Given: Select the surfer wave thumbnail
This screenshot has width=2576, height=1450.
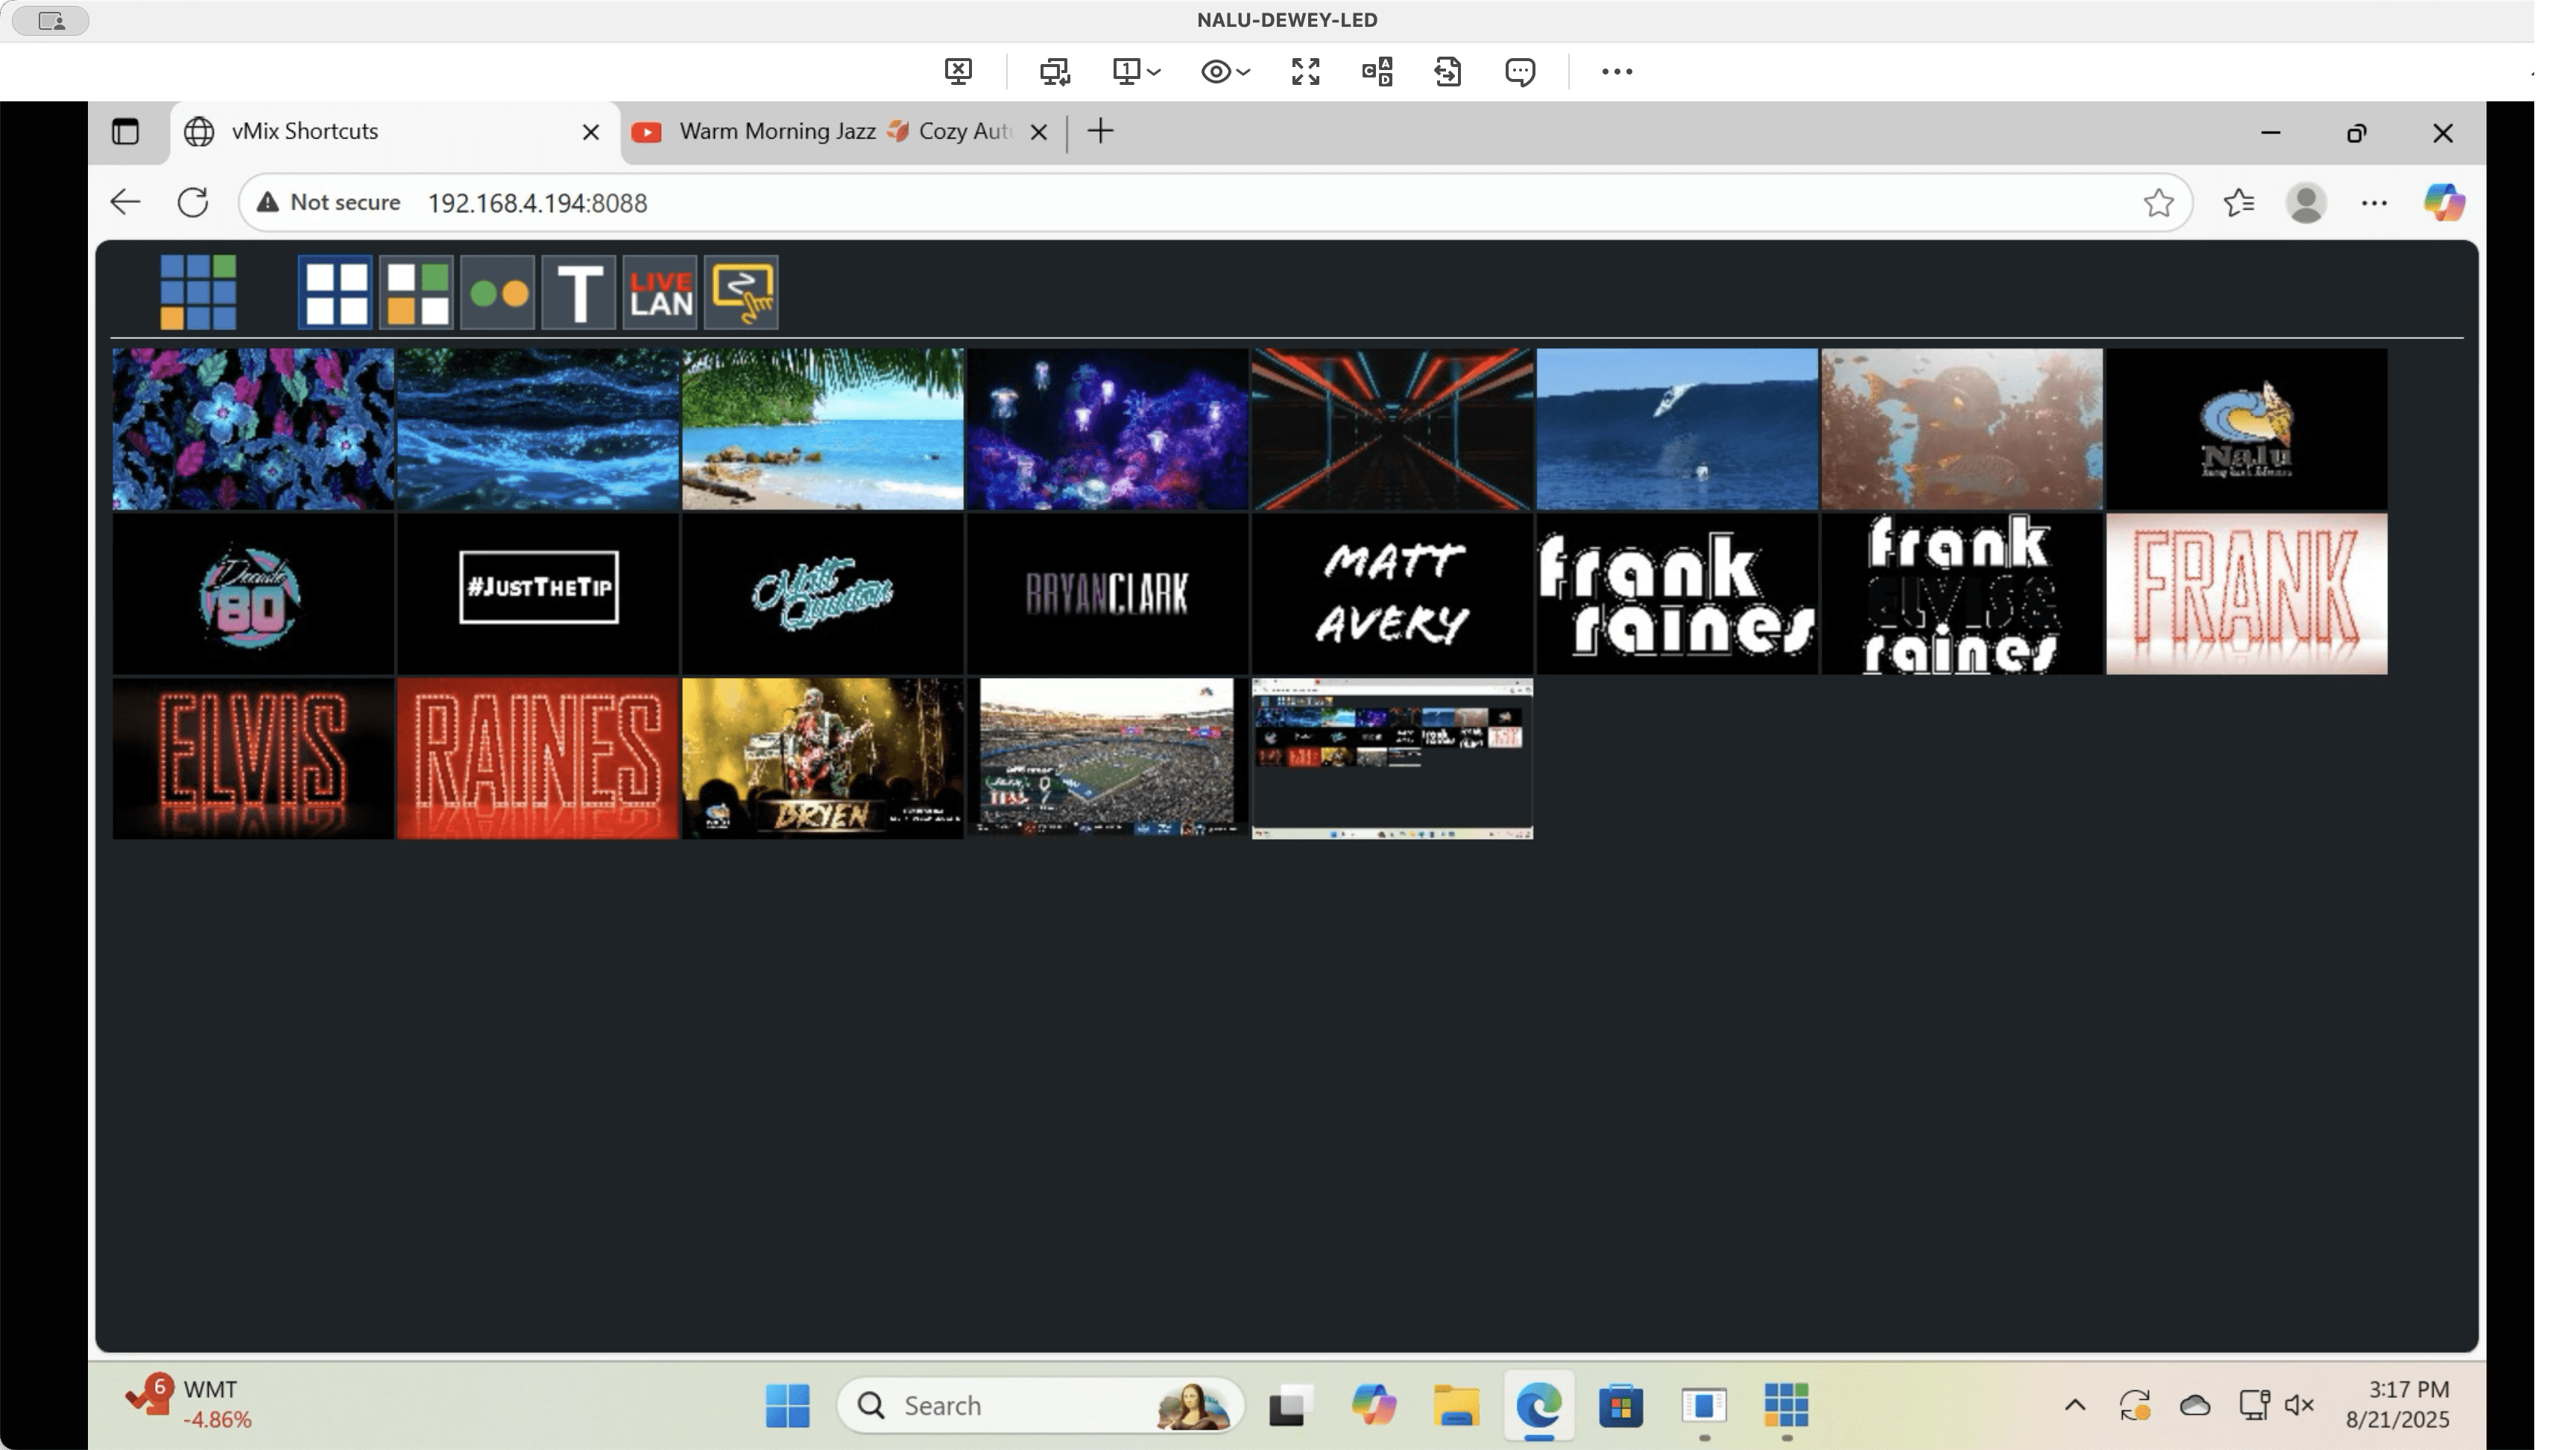Looking at the screenshot, I should coord(1677,429).
